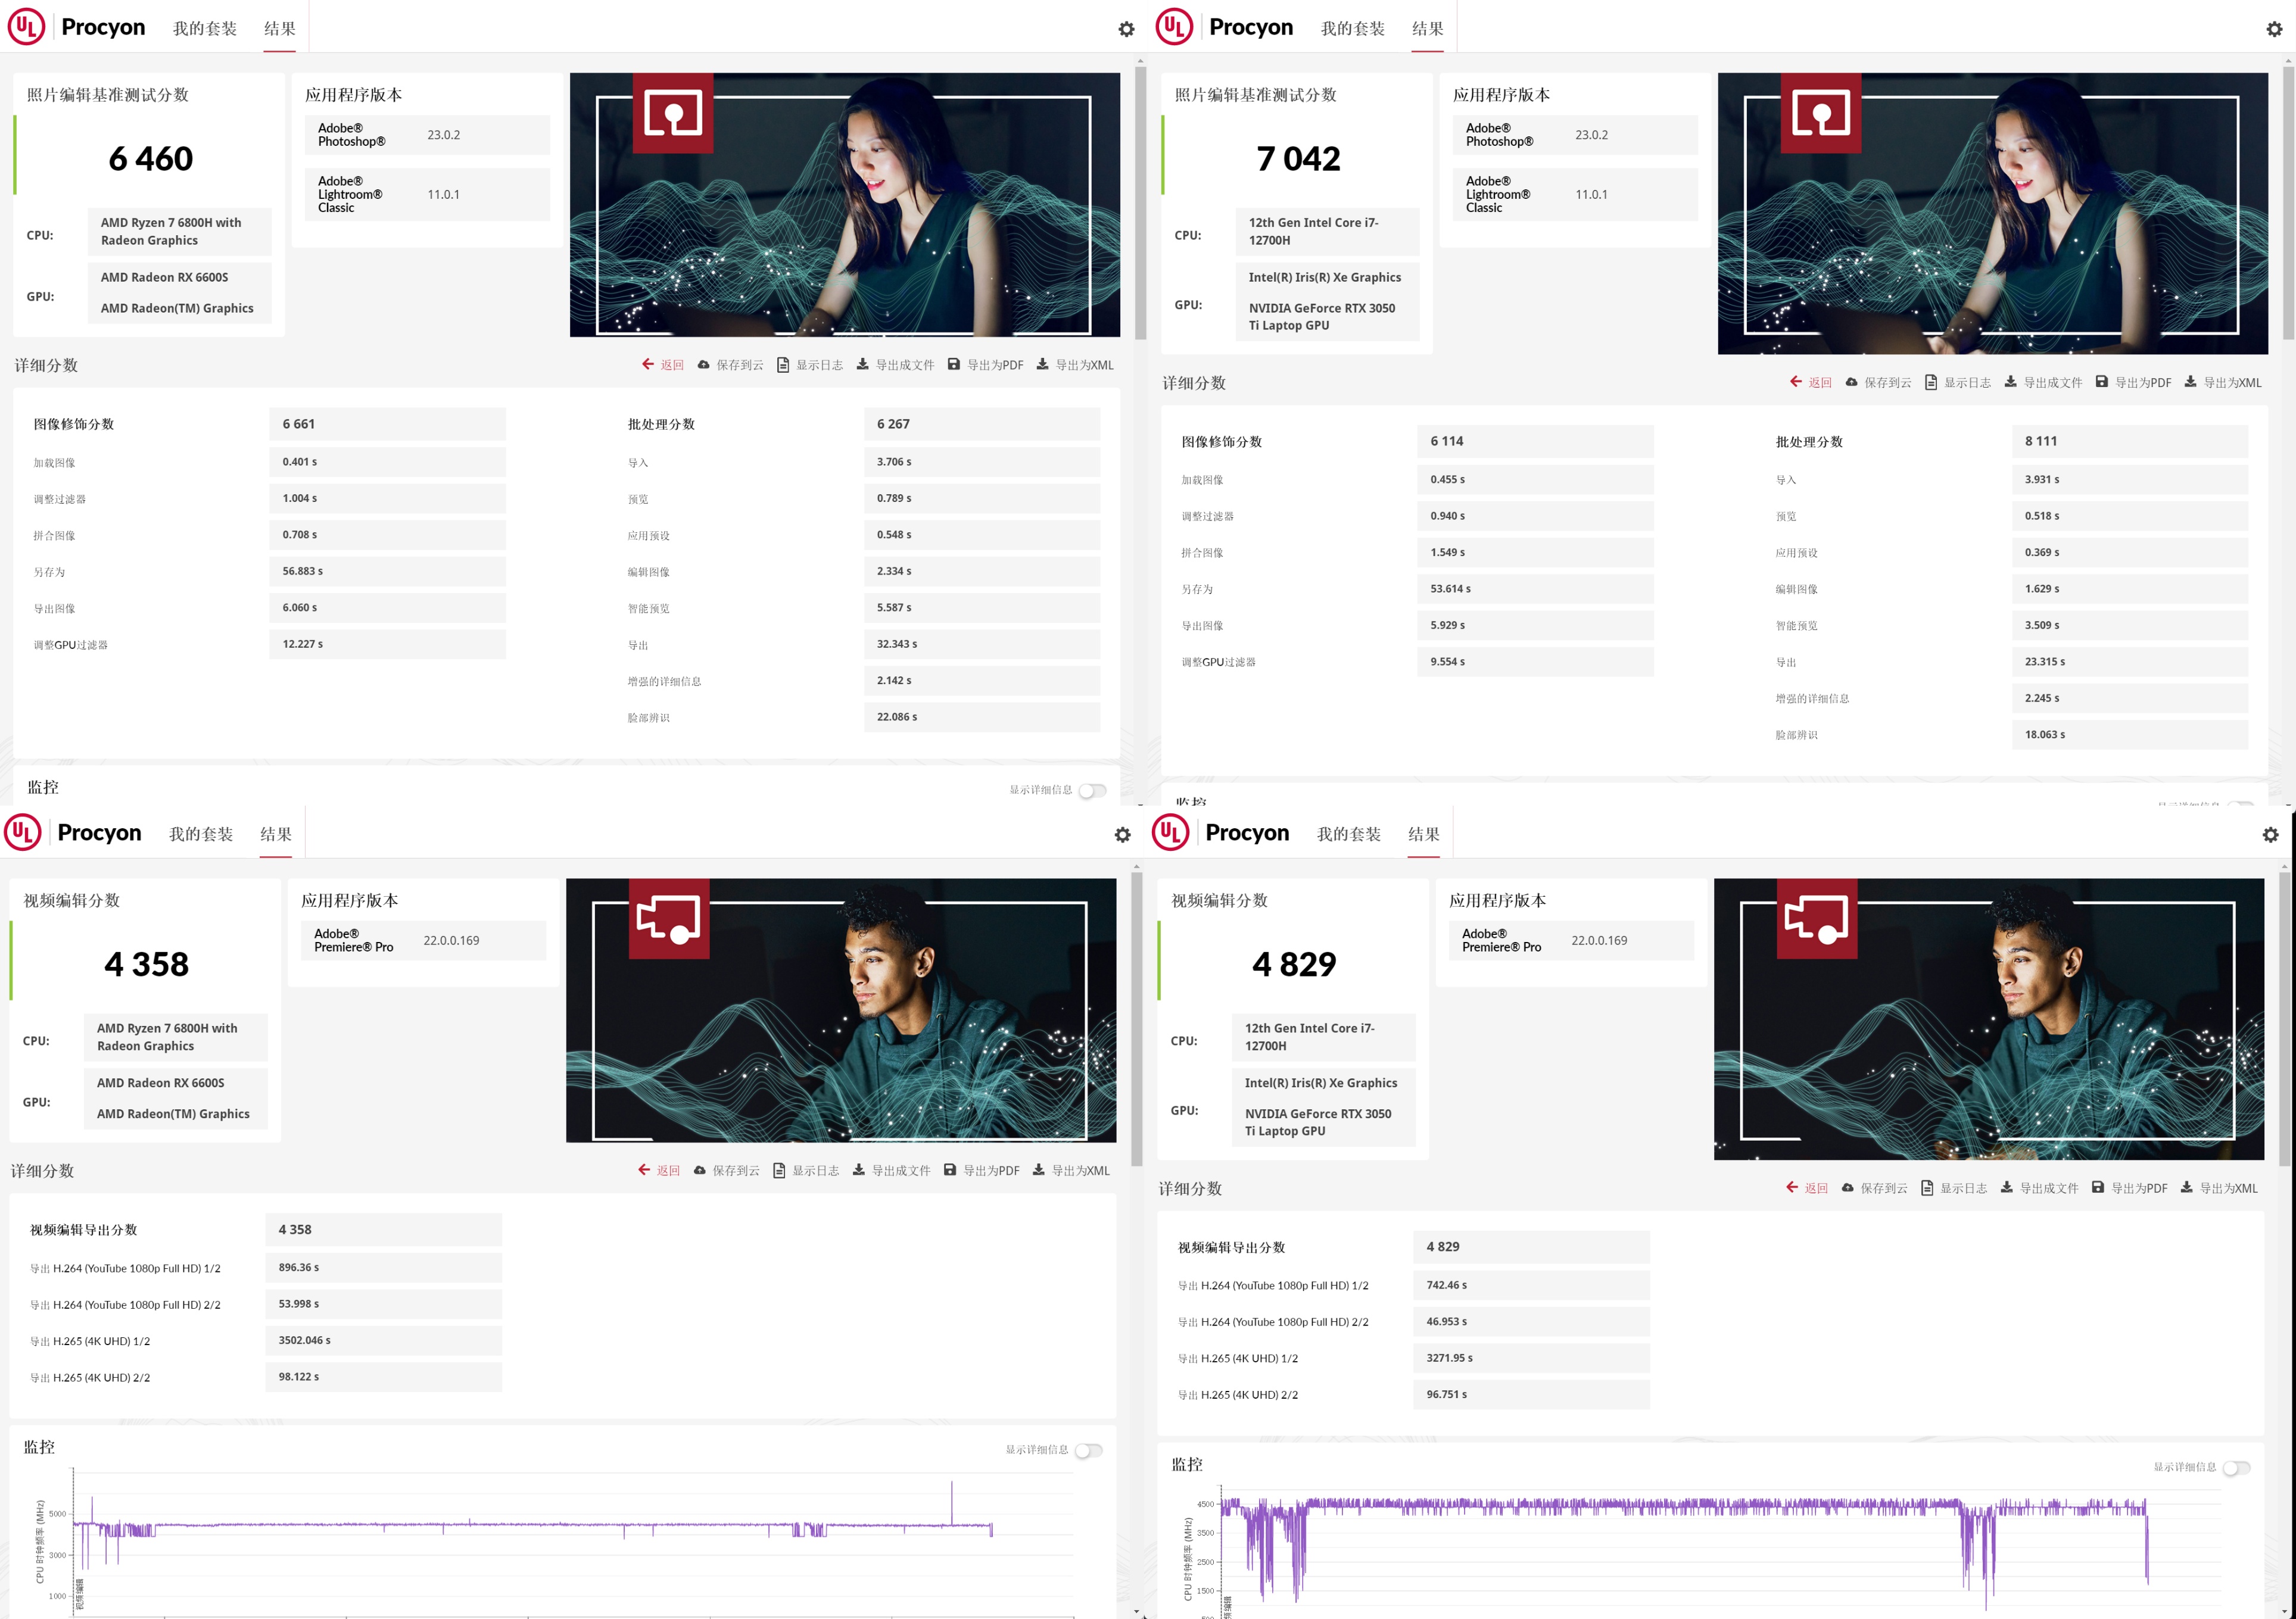
Task: Open settings gear in the 6 460 score window
Action: [x=1126, y=29]
